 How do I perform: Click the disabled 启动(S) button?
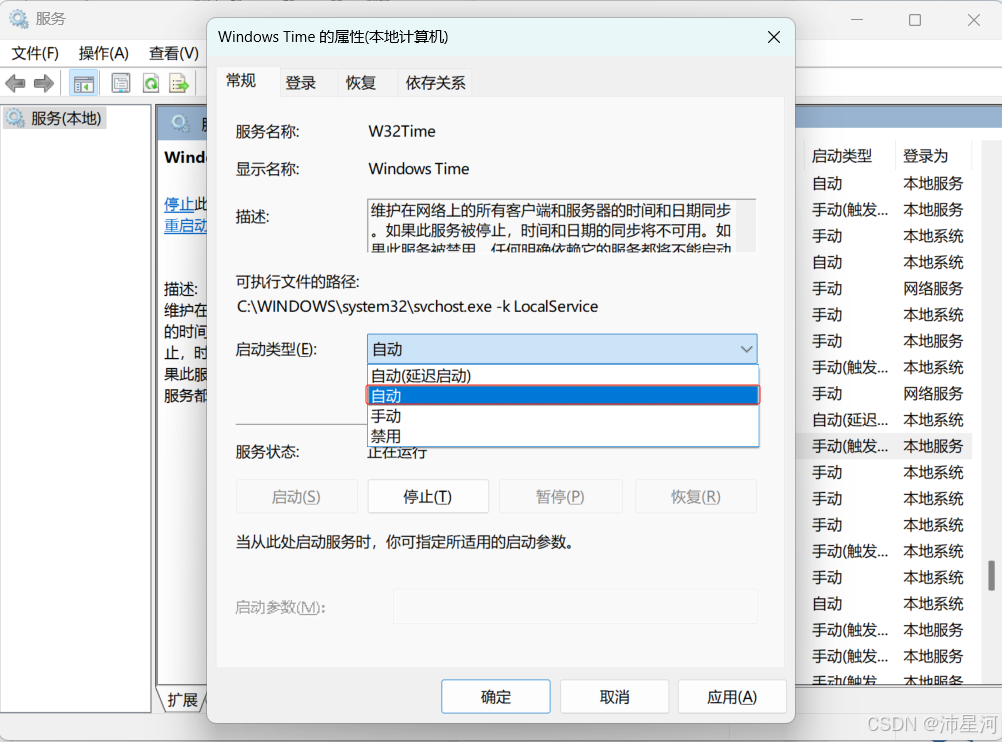(x=296, y=497)
